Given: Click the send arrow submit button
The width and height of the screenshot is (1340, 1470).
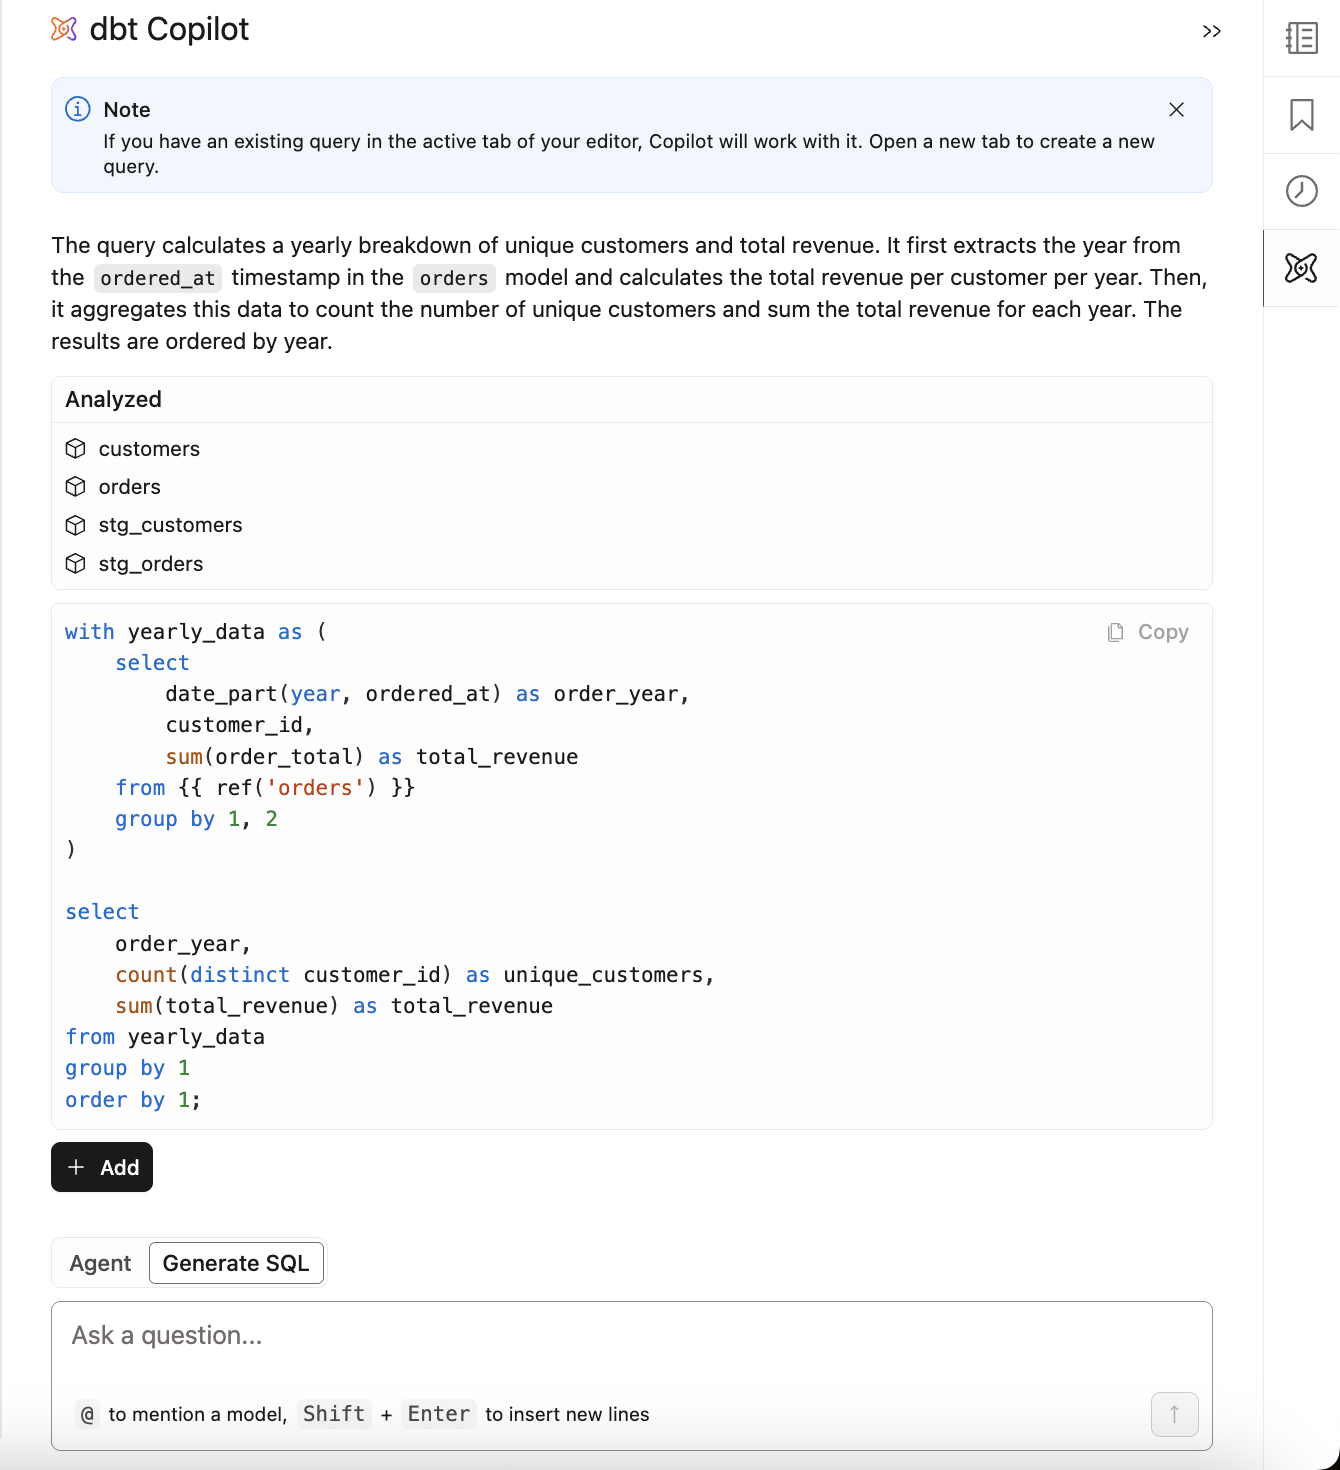Looking at the screenshot, I should tap(1174, 1414).
